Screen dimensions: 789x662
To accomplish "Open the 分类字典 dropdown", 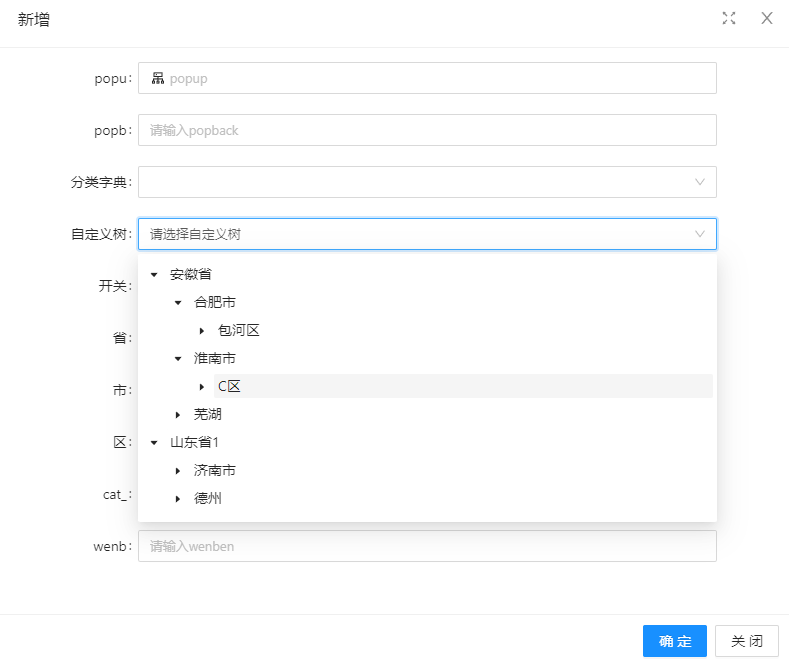I will (x=427, y=182).
